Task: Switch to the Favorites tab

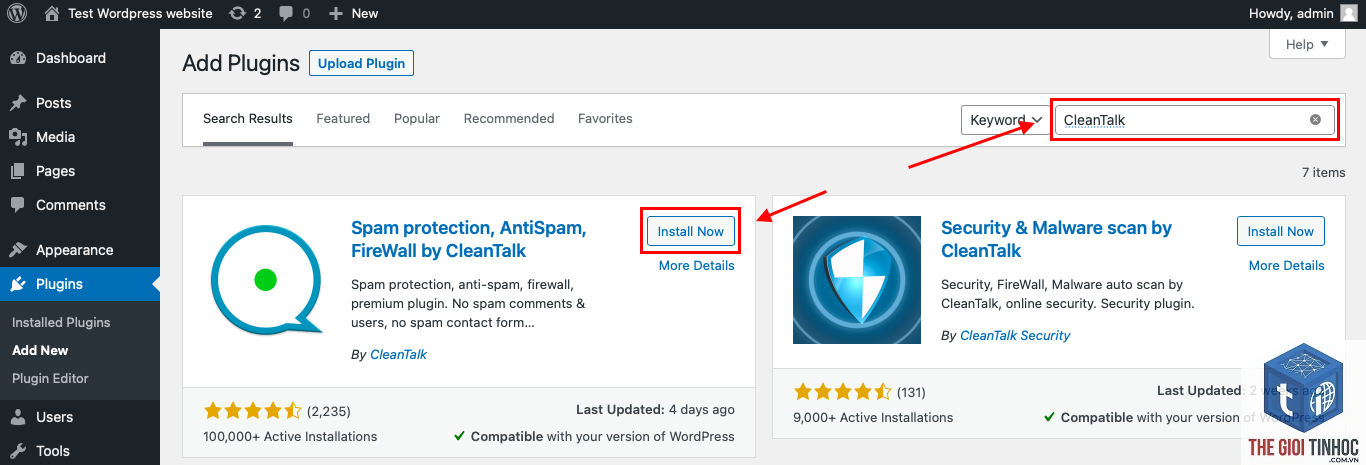Action: (605, 119)
